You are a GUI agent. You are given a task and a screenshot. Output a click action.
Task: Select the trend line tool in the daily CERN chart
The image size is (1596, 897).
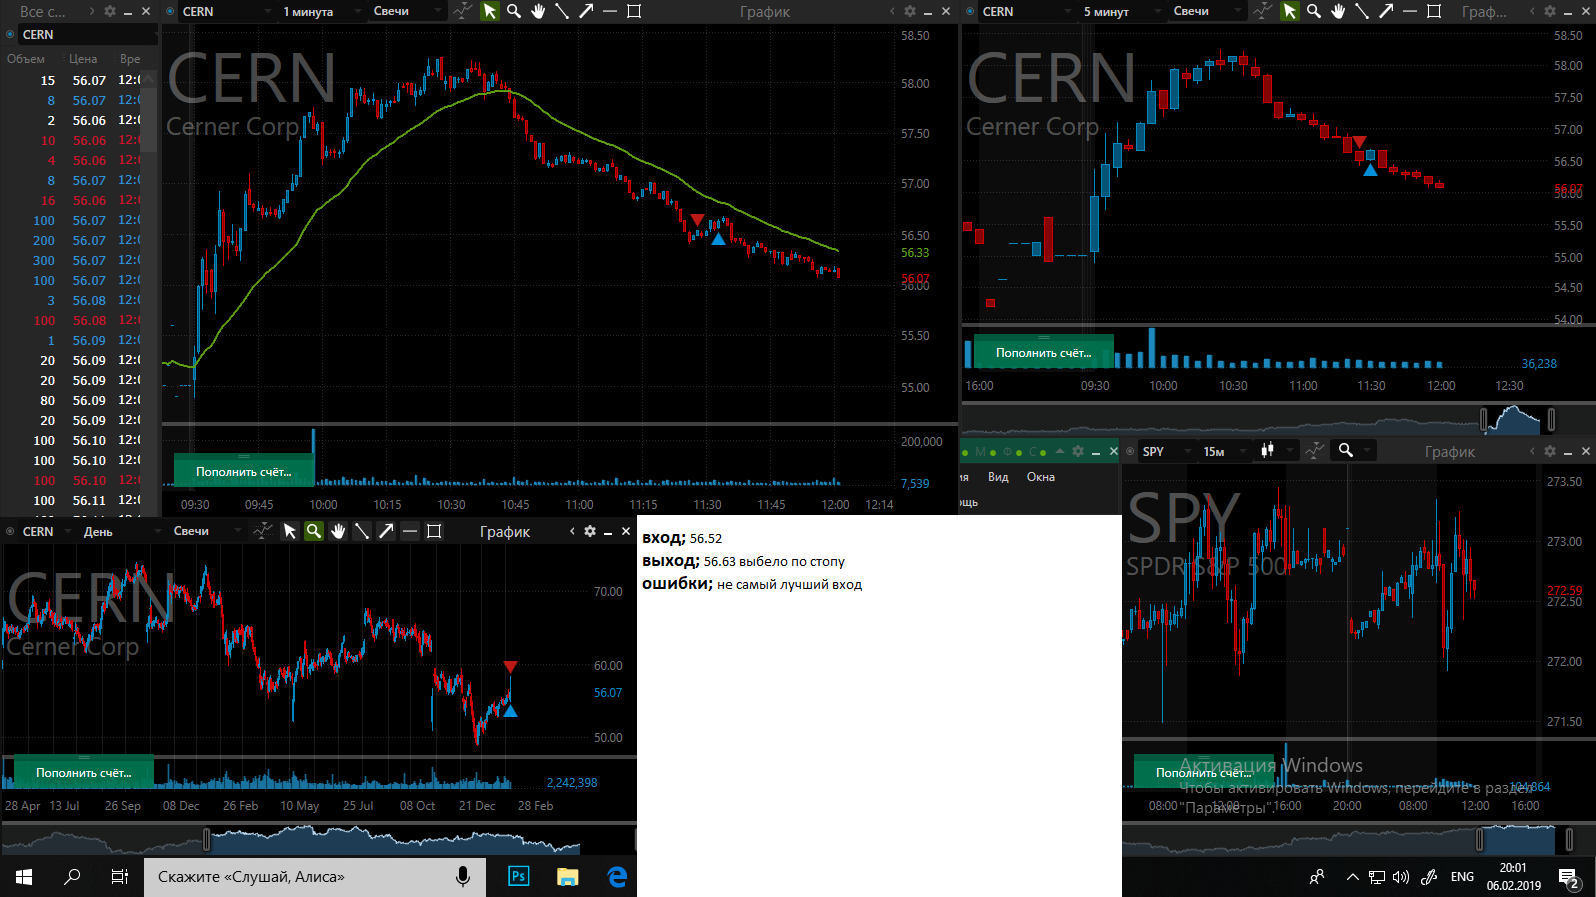[362, 531]
